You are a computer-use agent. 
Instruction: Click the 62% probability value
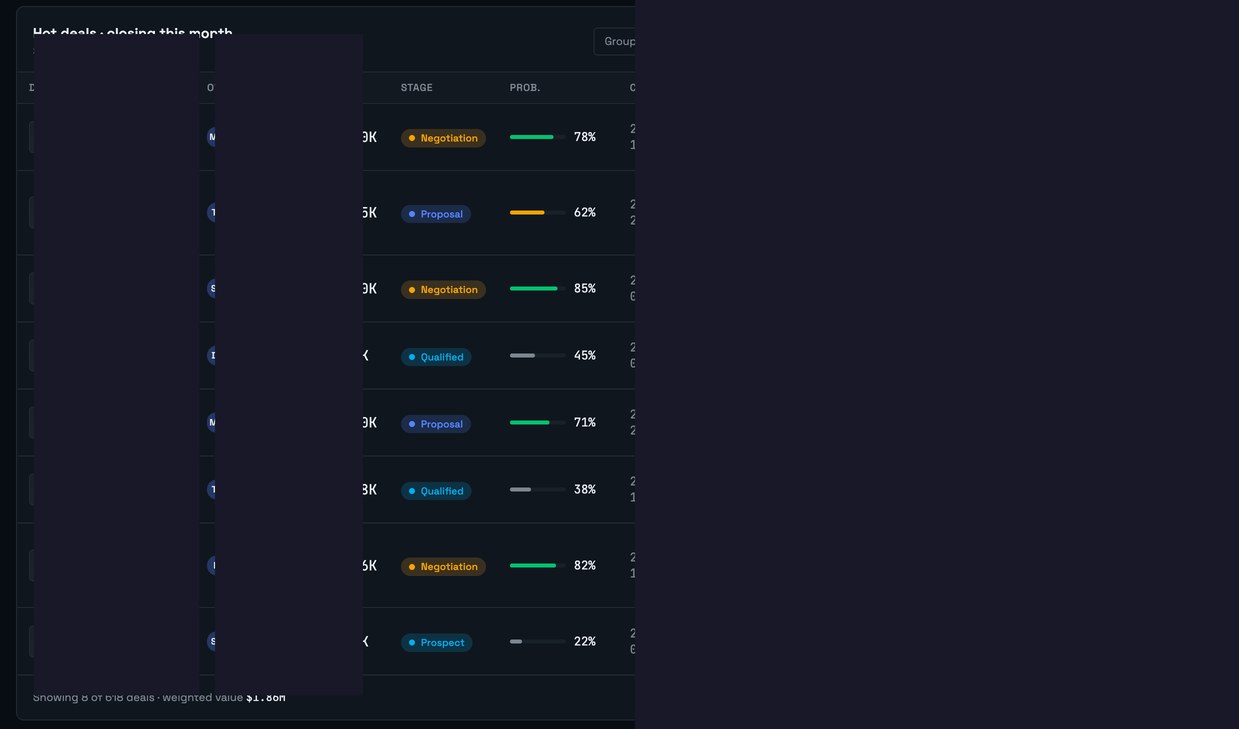[x=585, y=213]
